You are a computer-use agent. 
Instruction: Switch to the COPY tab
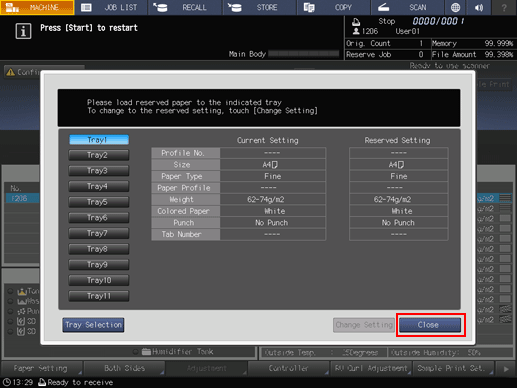[x=334, y=7]
